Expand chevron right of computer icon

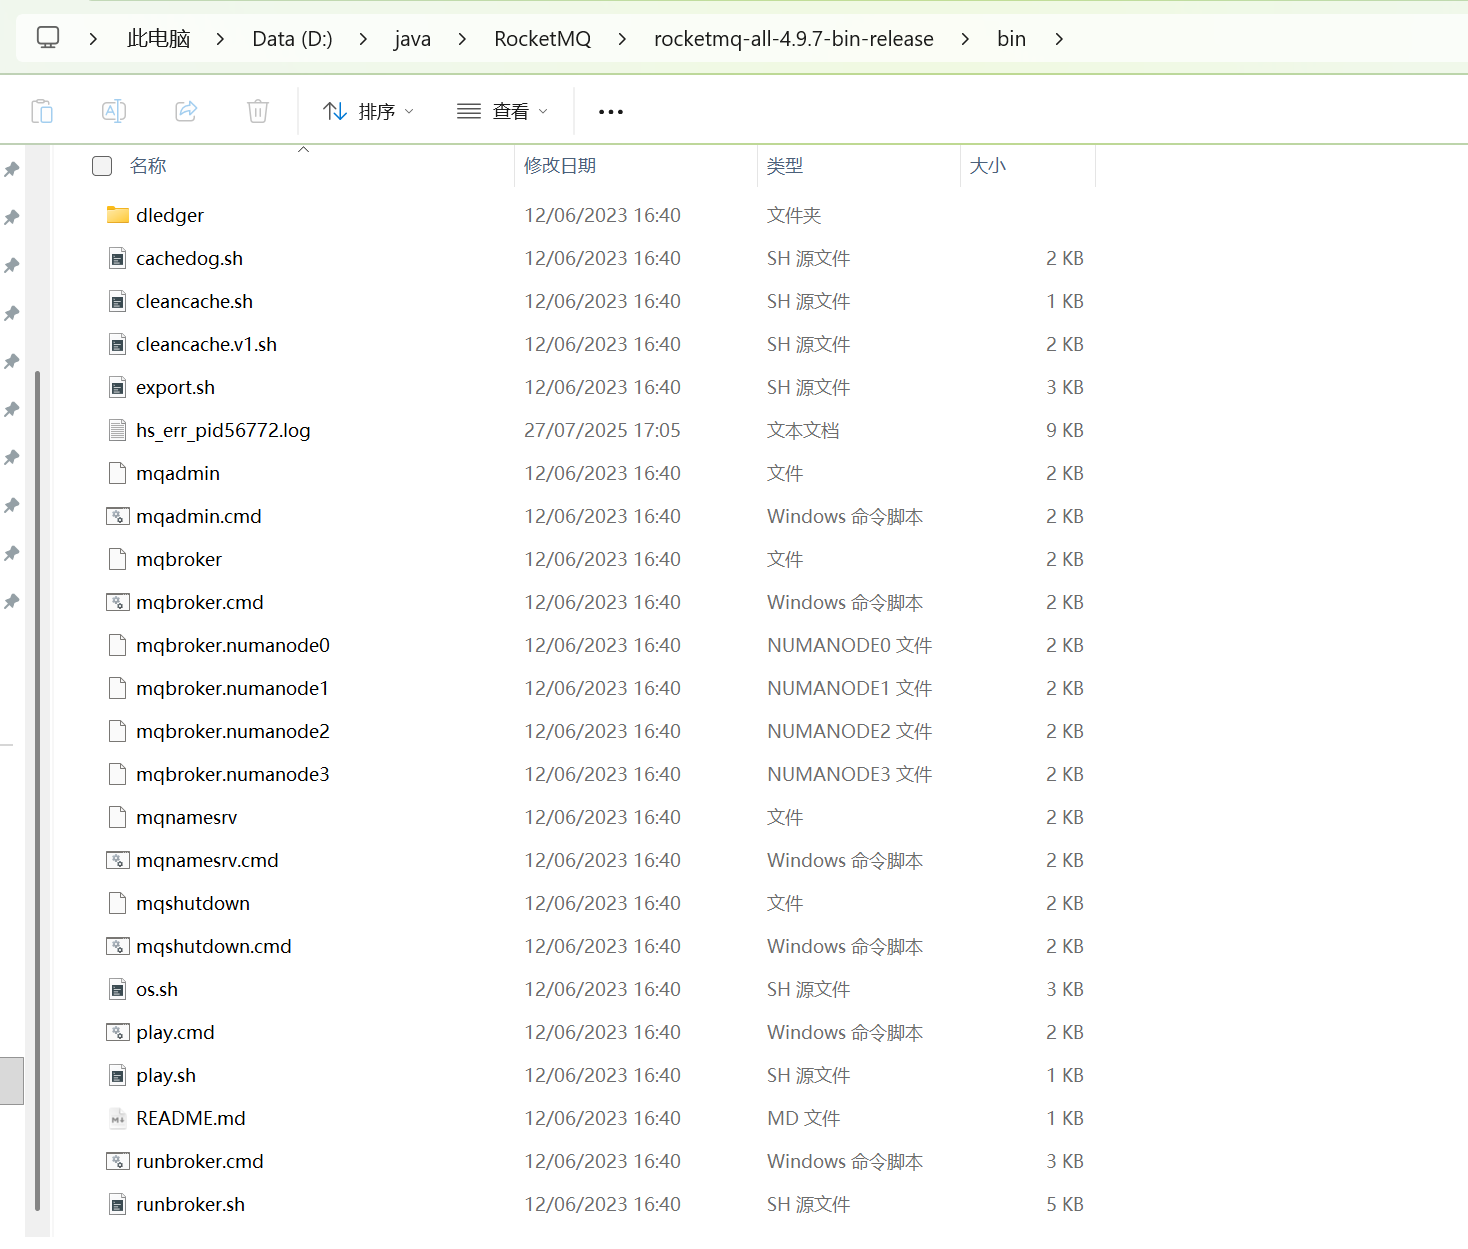pyautogui.click(x=93, y=39)
